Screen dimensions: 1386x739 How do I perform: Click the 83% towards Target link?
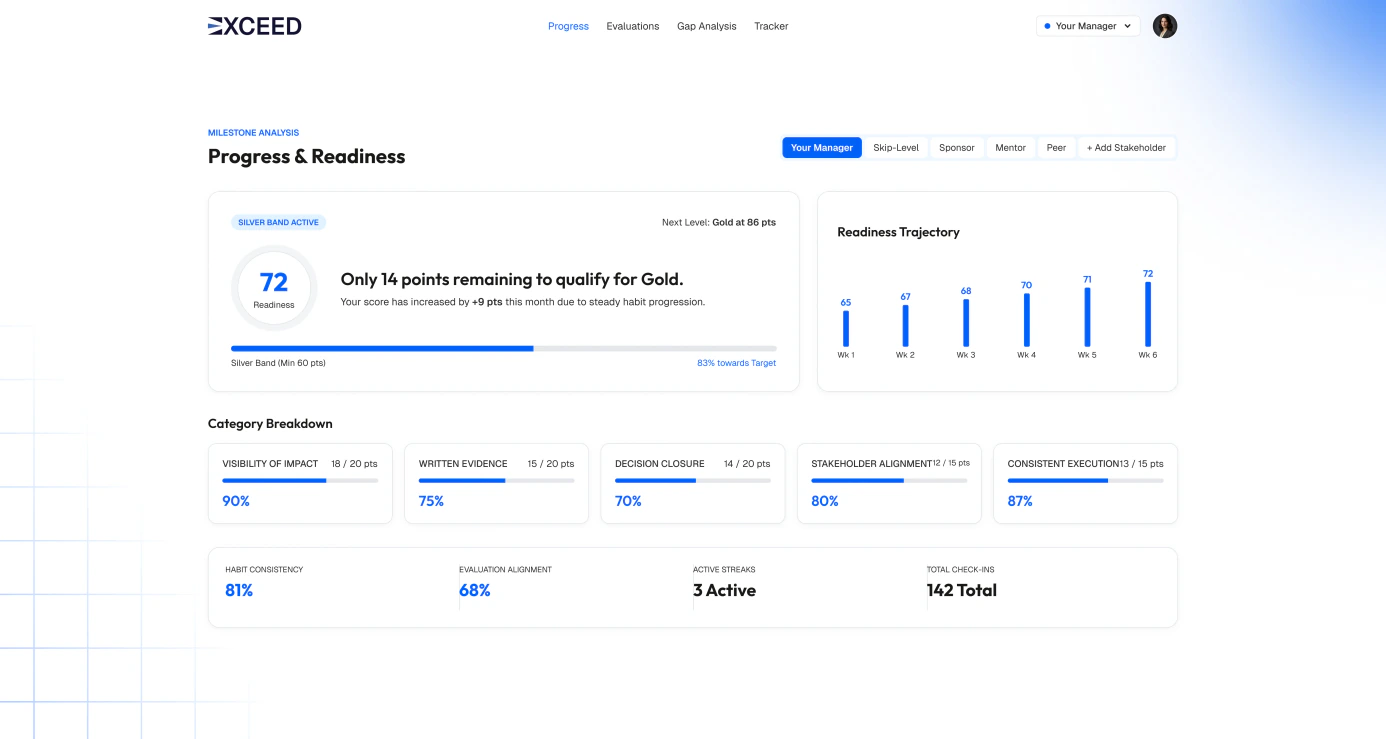point(736,363)
